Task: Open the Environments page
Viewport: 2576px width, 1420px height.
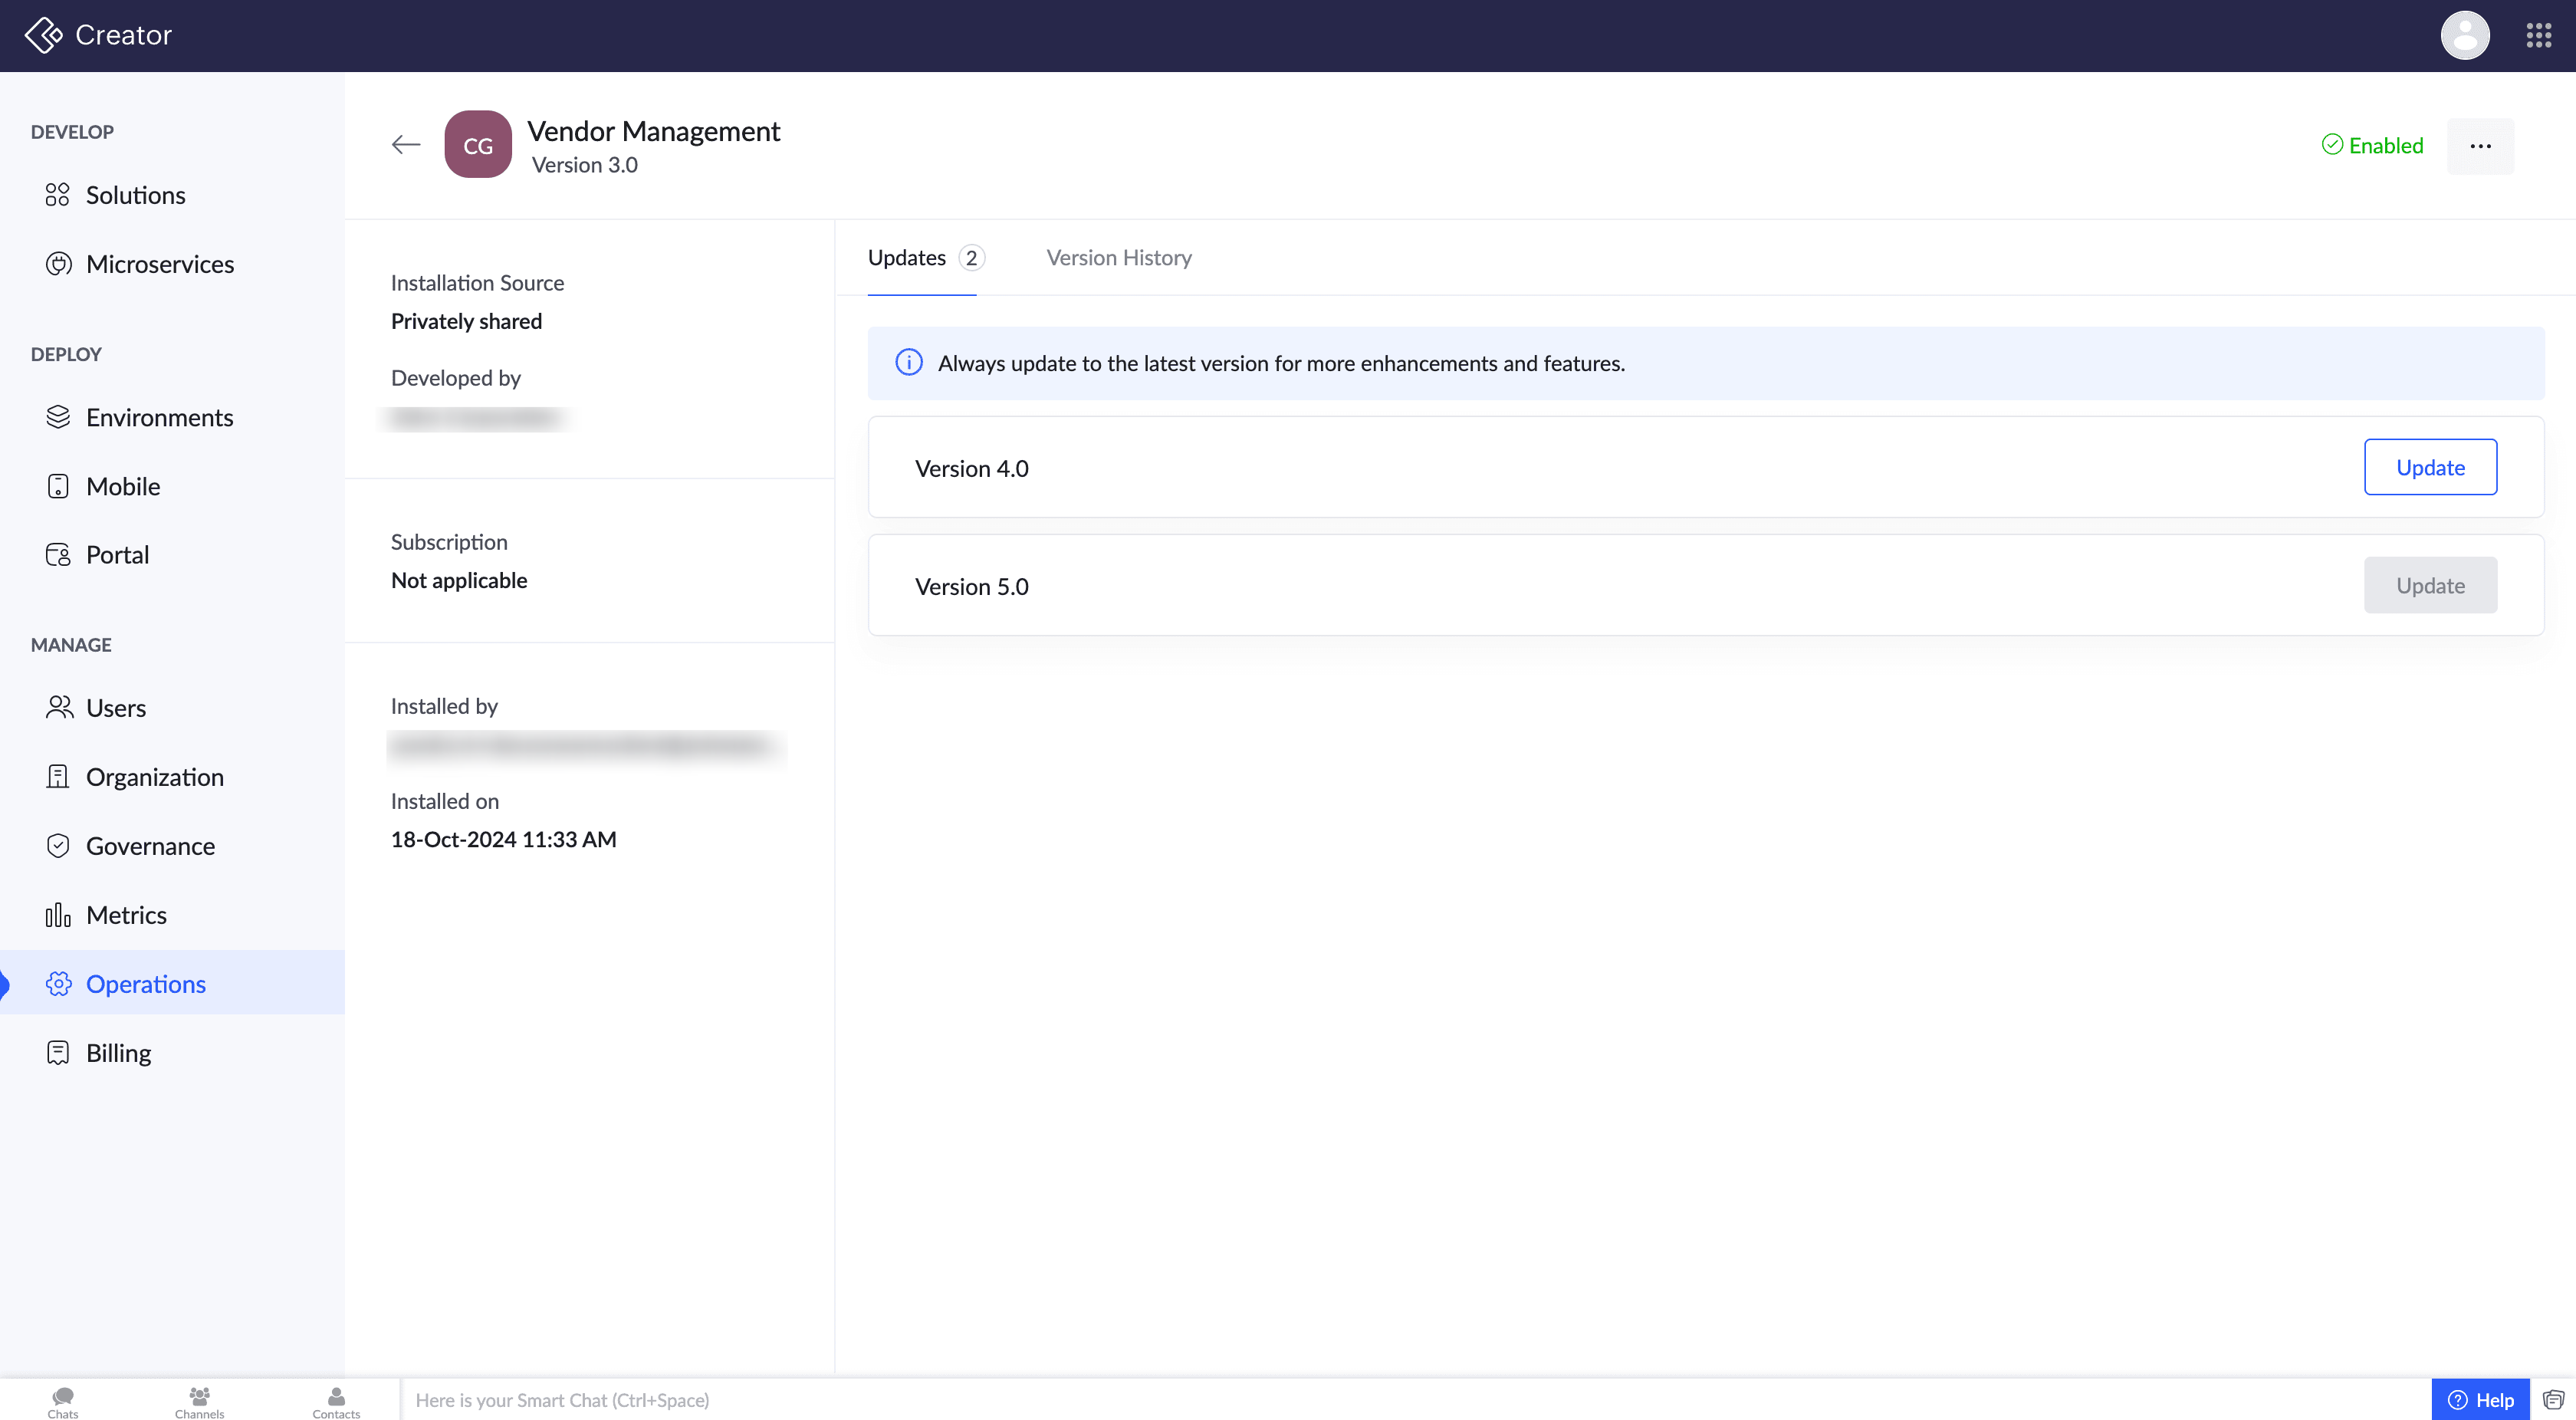Action: coord(159,417)
